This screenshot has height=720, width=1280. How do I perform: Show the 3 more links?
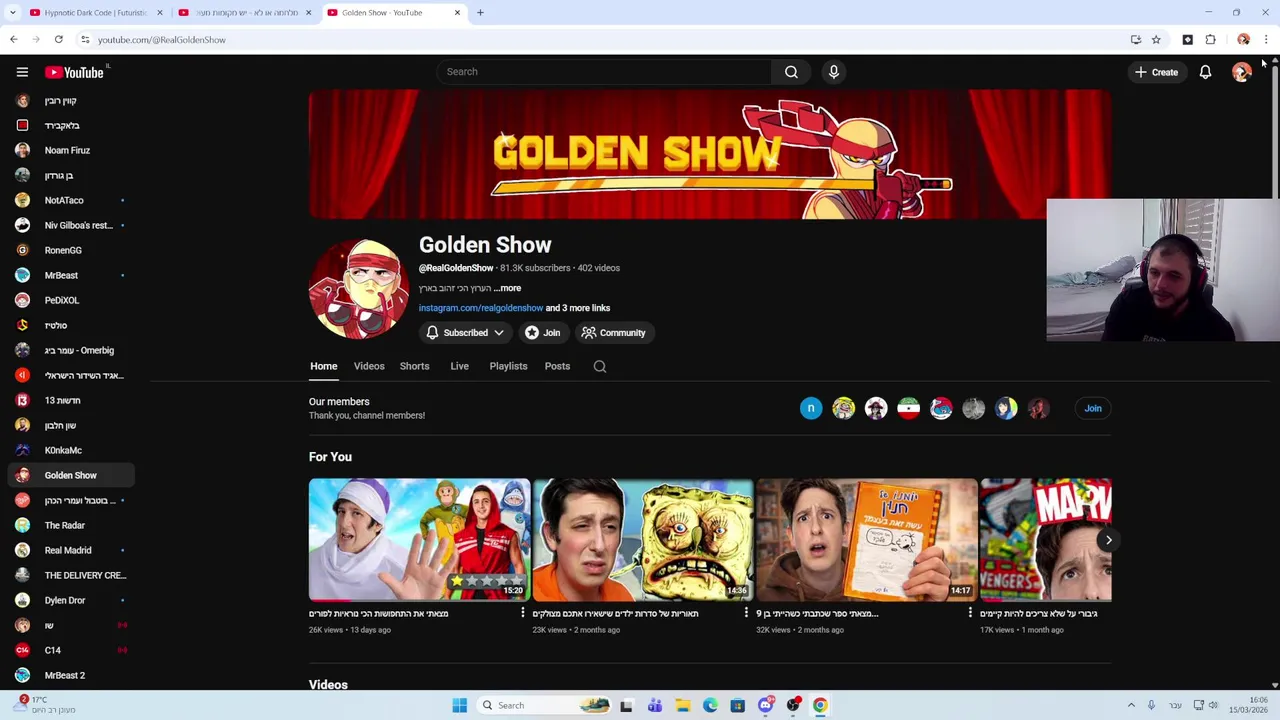click(x=578, y=308)
